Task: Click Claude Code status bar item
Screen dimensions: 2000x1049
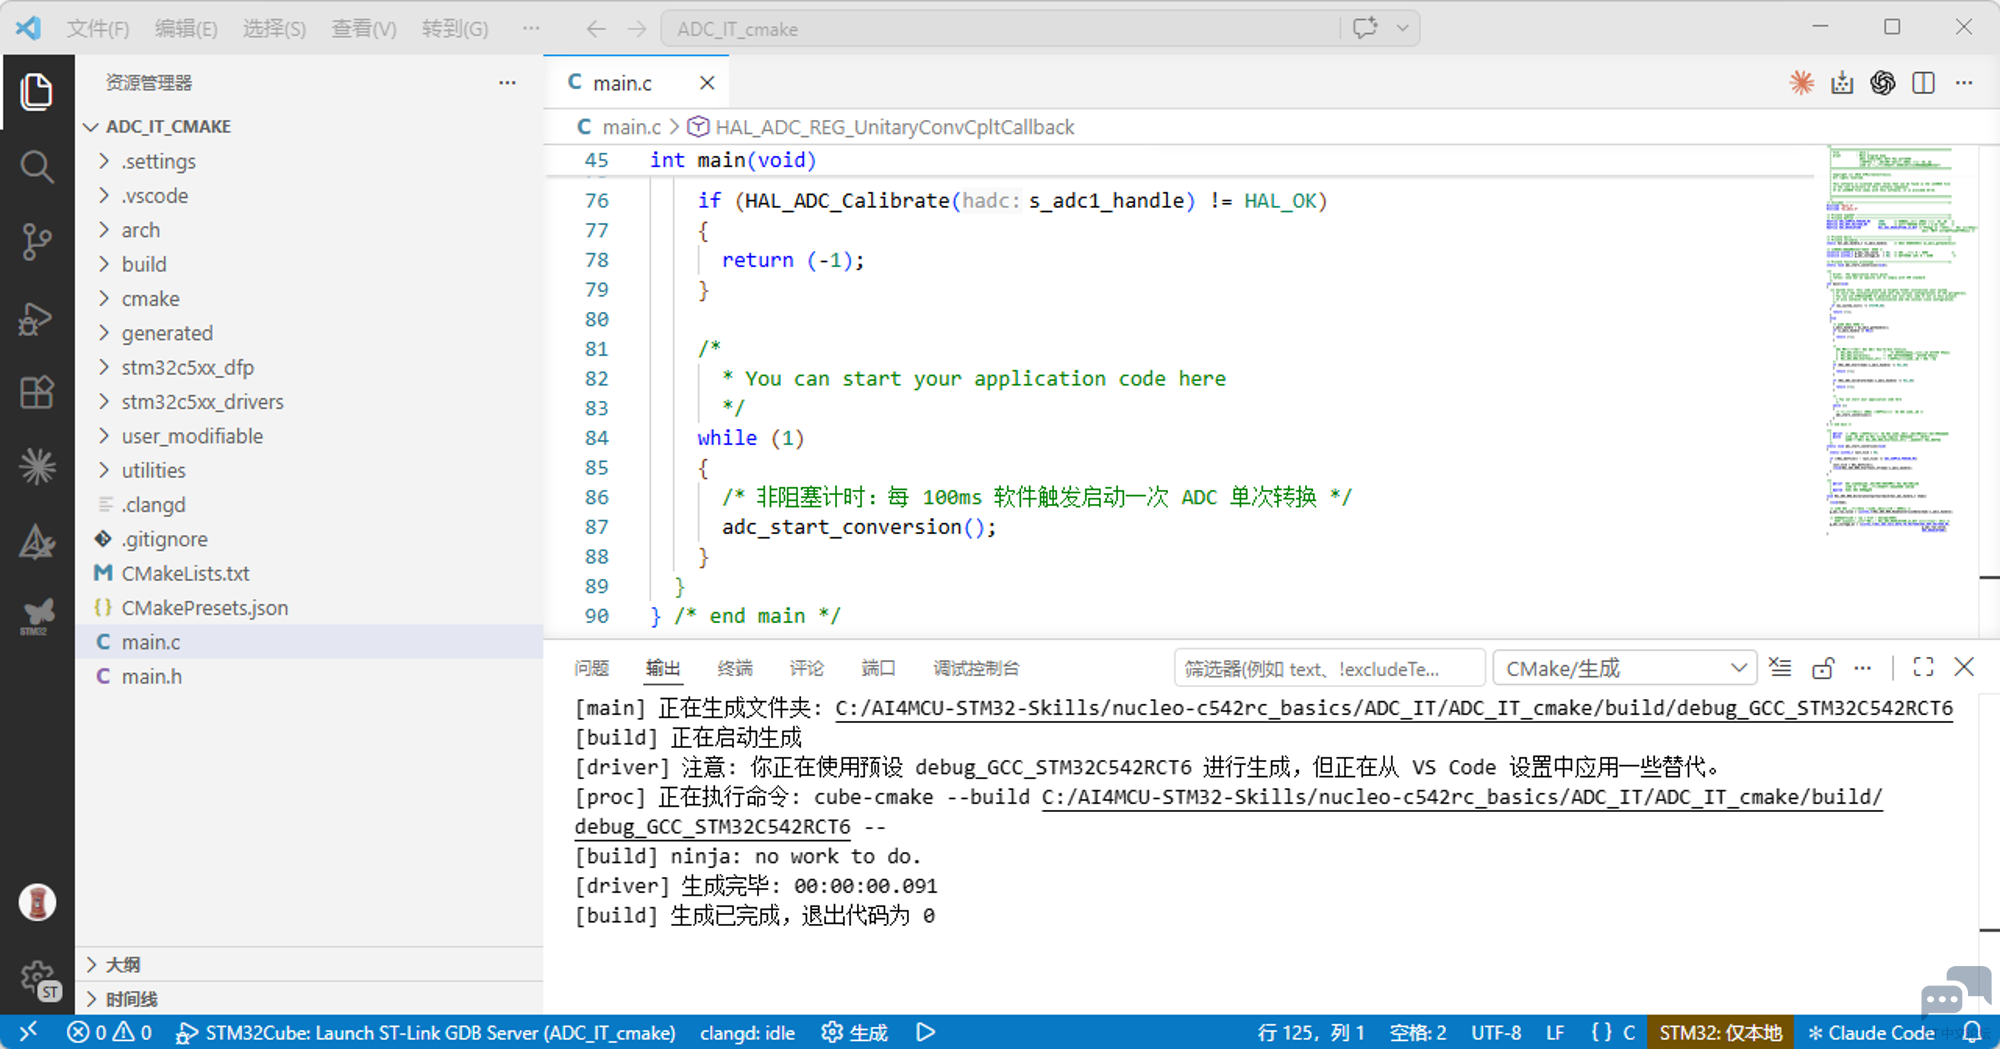Action: click(1870, 1032)
